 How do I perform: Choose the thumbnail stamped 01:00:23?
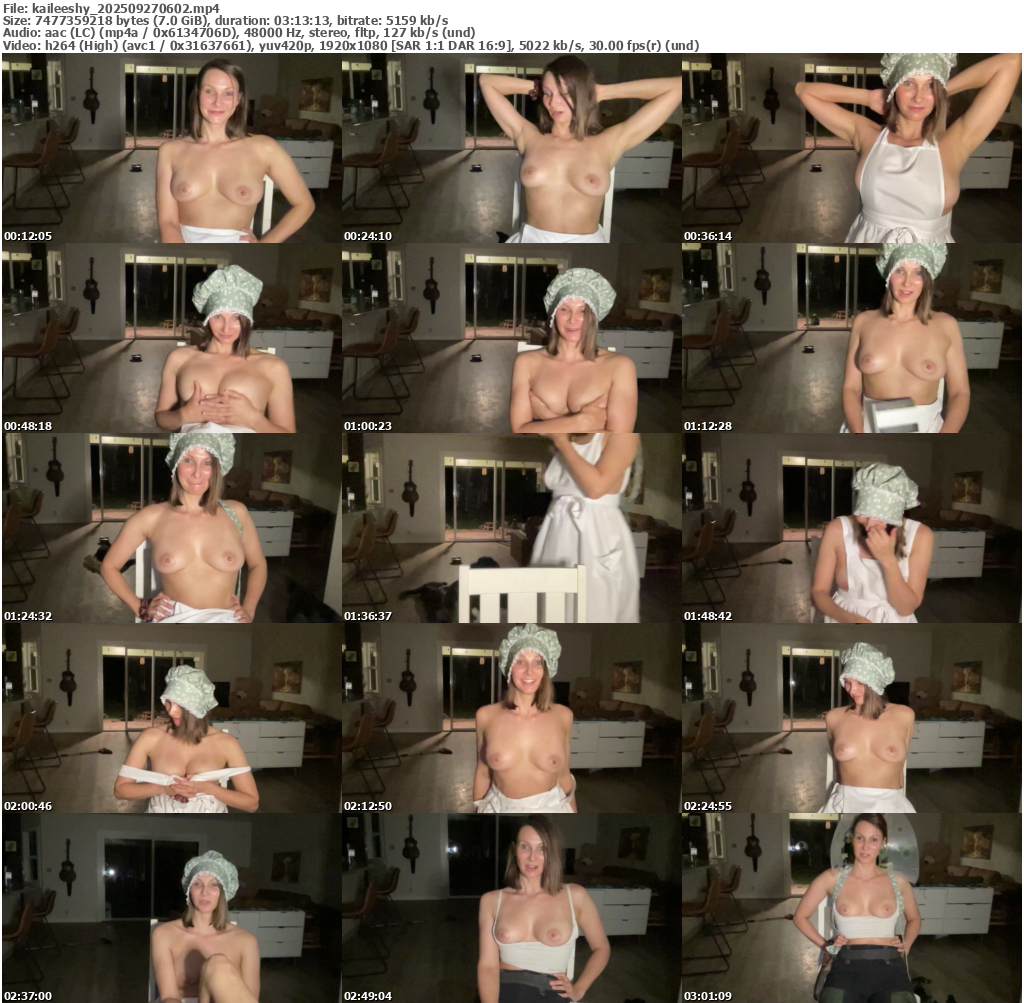pyautogui.click(x=511, y=338)
